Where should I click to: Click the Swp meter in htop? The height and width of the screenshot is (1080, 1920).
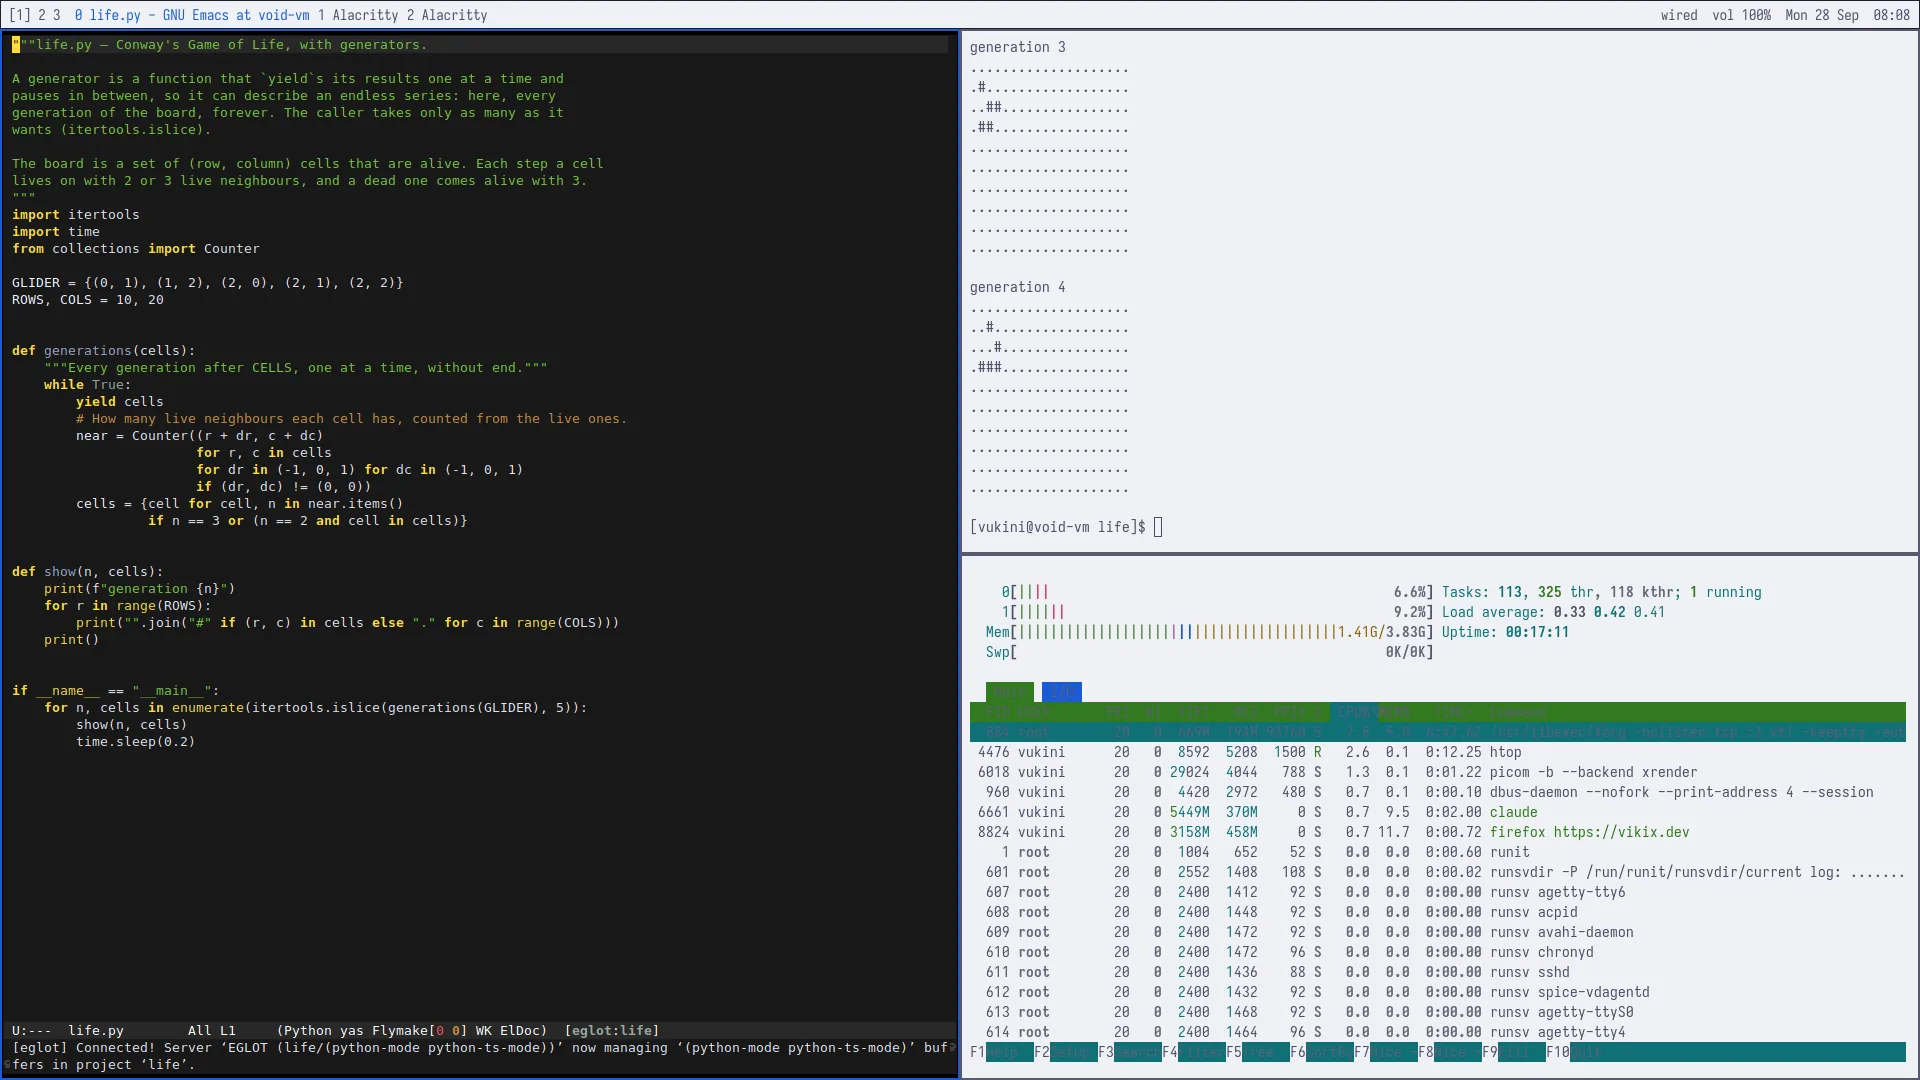tap(1209, 652)
